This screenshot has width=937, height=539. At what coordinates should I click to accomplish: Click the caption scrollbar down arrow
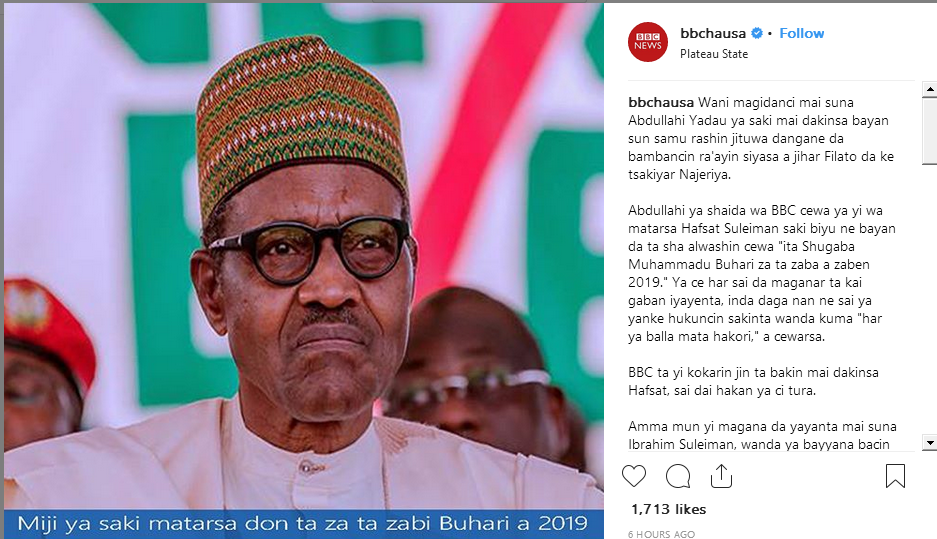pyautogui.click(x=930, y=443)
